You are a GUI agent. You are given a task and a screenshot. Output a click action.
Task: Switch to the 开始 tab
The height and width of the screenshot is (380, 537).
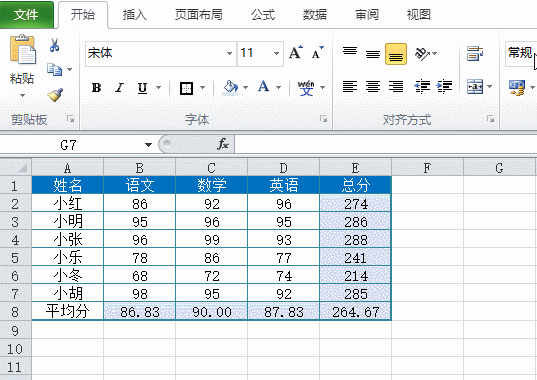83,15
